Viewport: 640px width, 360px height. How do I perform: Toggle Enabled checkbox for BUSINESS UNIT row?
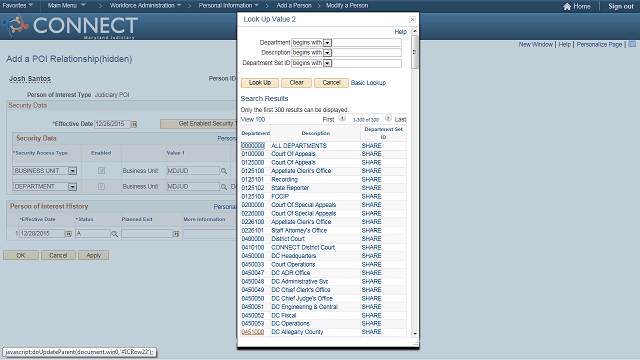point(101,171)
